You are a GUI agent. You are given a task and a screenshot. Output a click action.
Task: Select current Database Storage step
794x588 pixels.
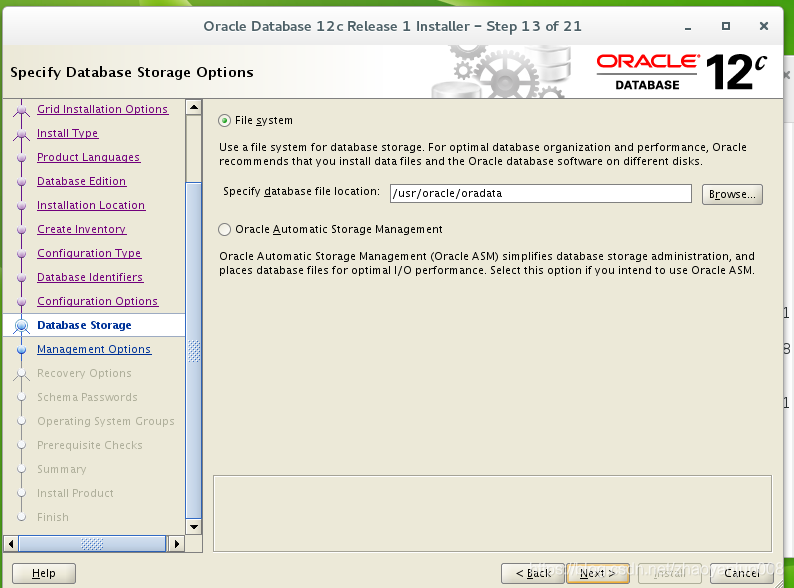point(84,325)
